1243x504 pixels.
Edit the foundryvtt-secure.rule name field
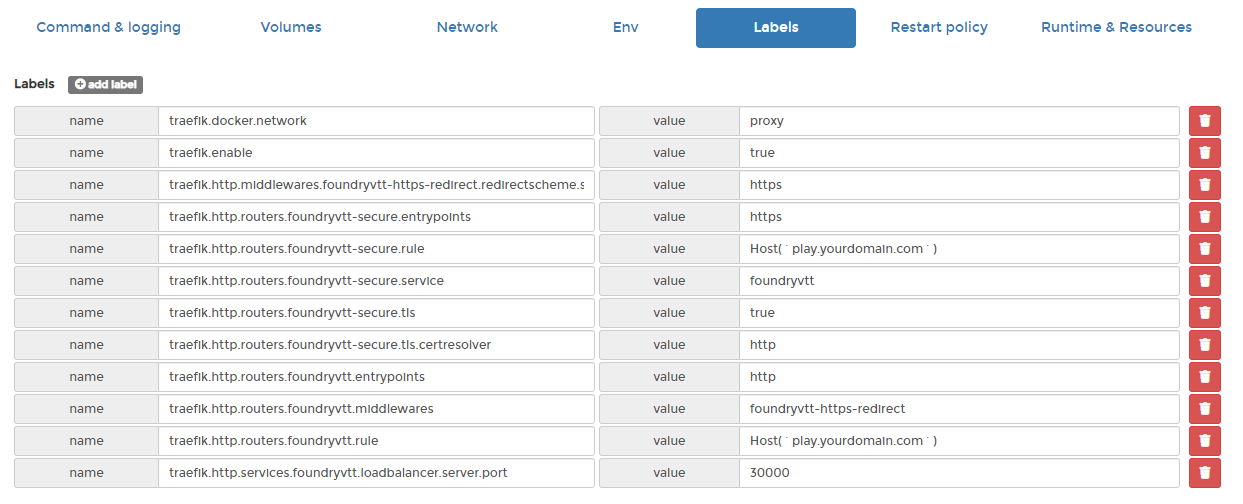click(375, 249)
